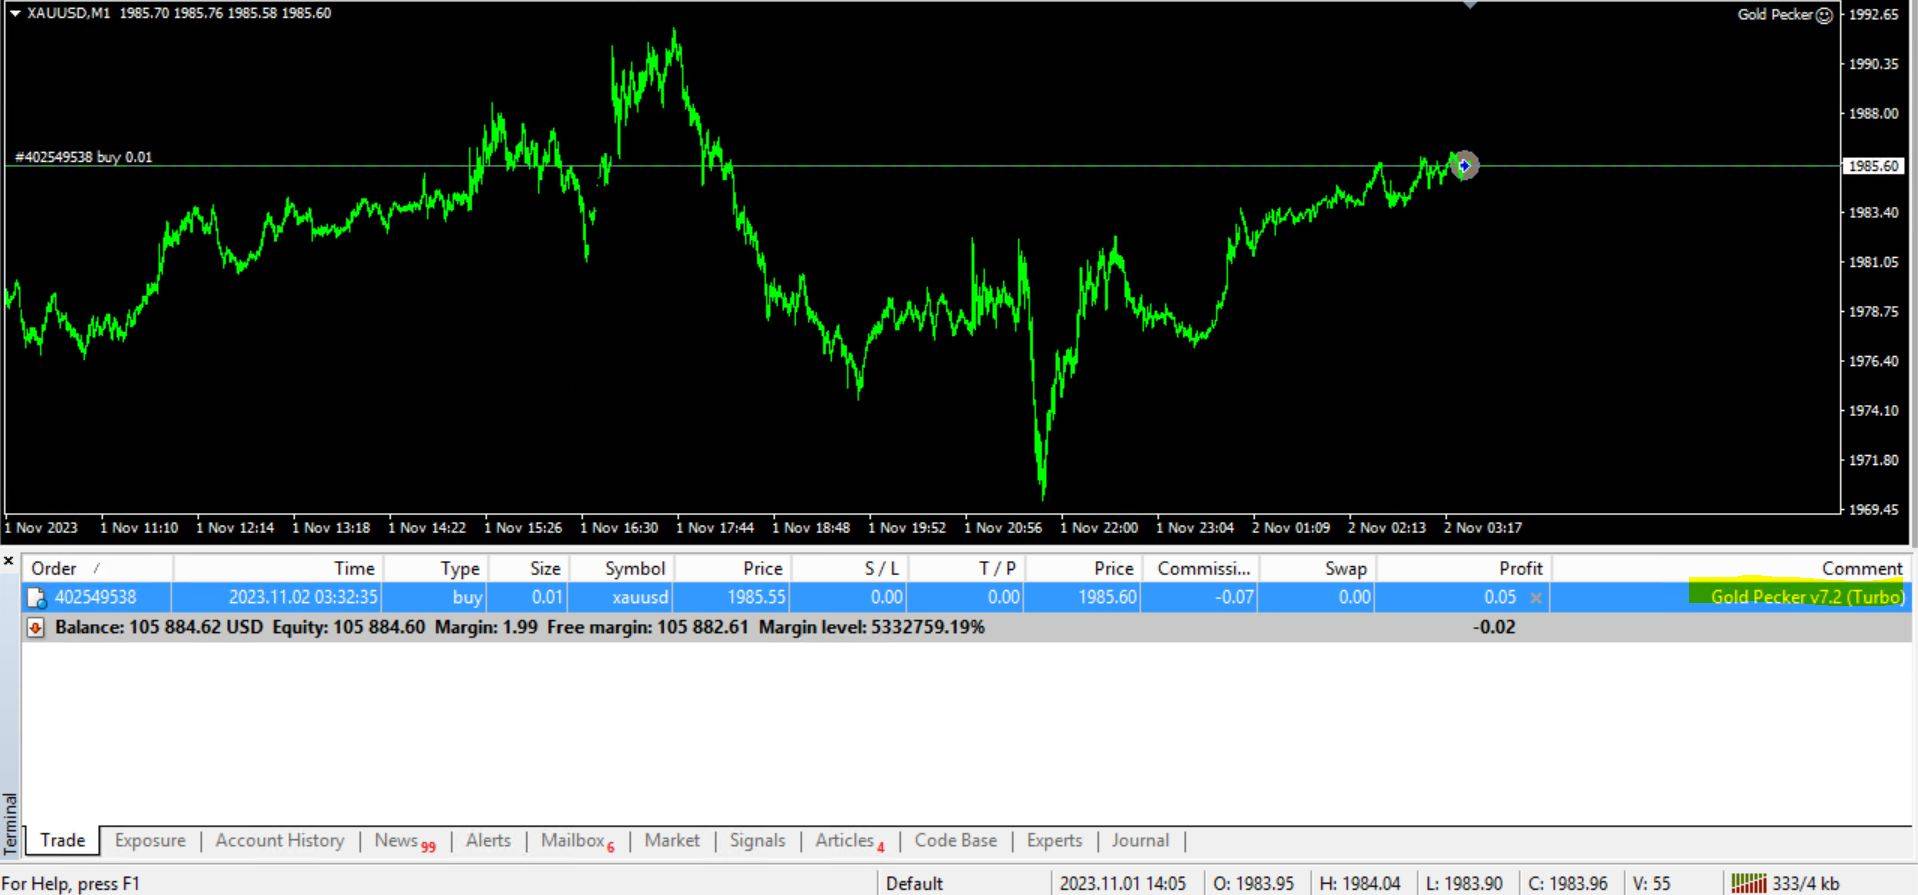Click the Gold Pecker smiley face icon
Viewport: 1918px width, 895px height.
point(1824,15)
